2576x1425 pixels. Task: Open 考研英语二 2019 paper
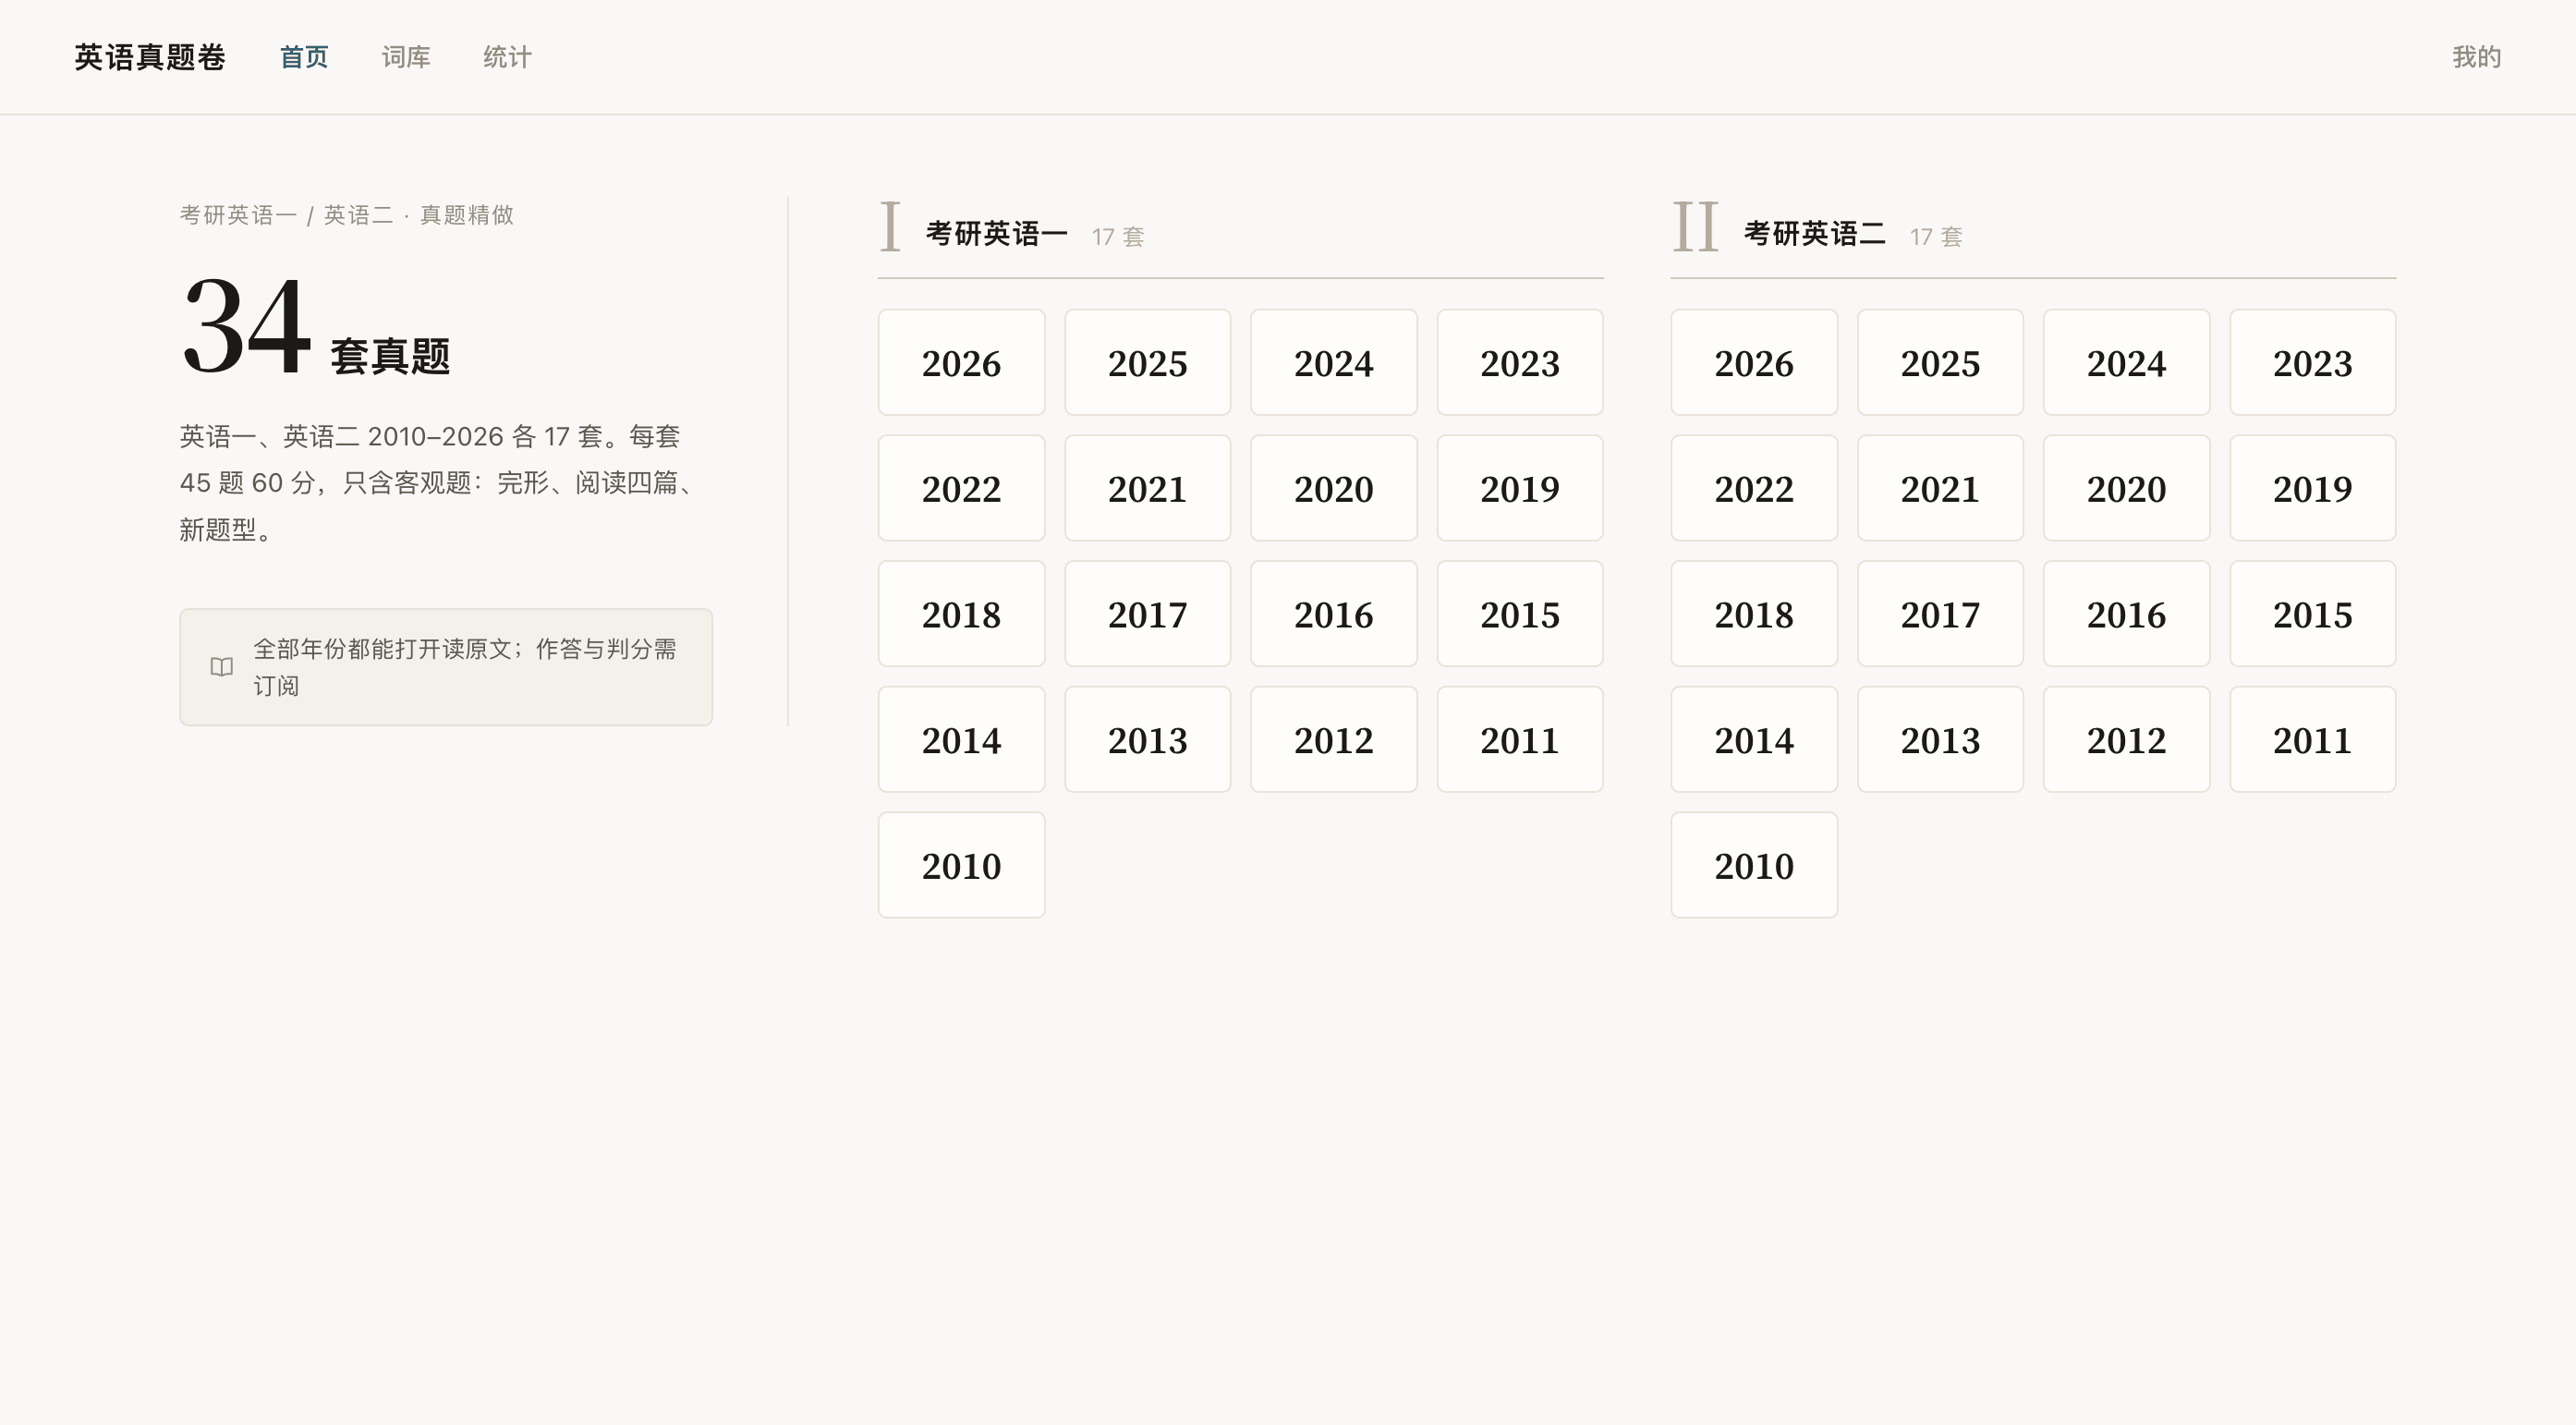point(2312,488)
